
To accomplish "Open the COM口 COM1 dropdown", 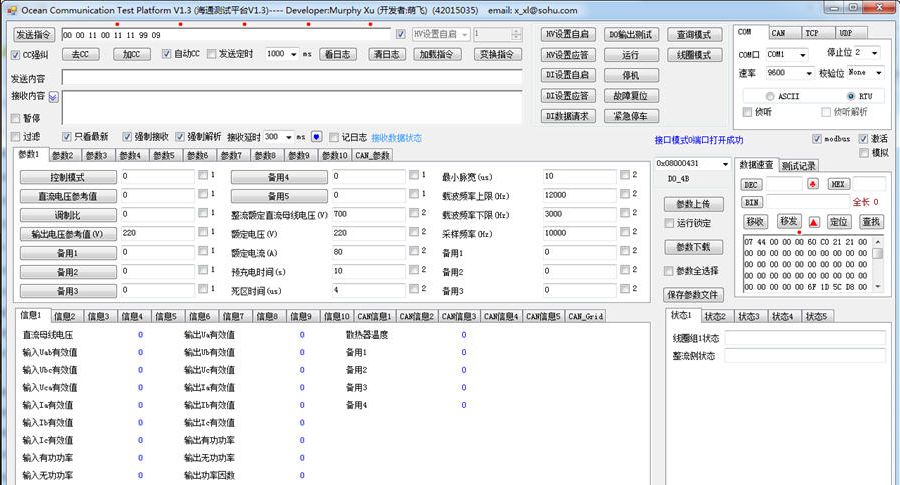I will click(x=803, y=55).
